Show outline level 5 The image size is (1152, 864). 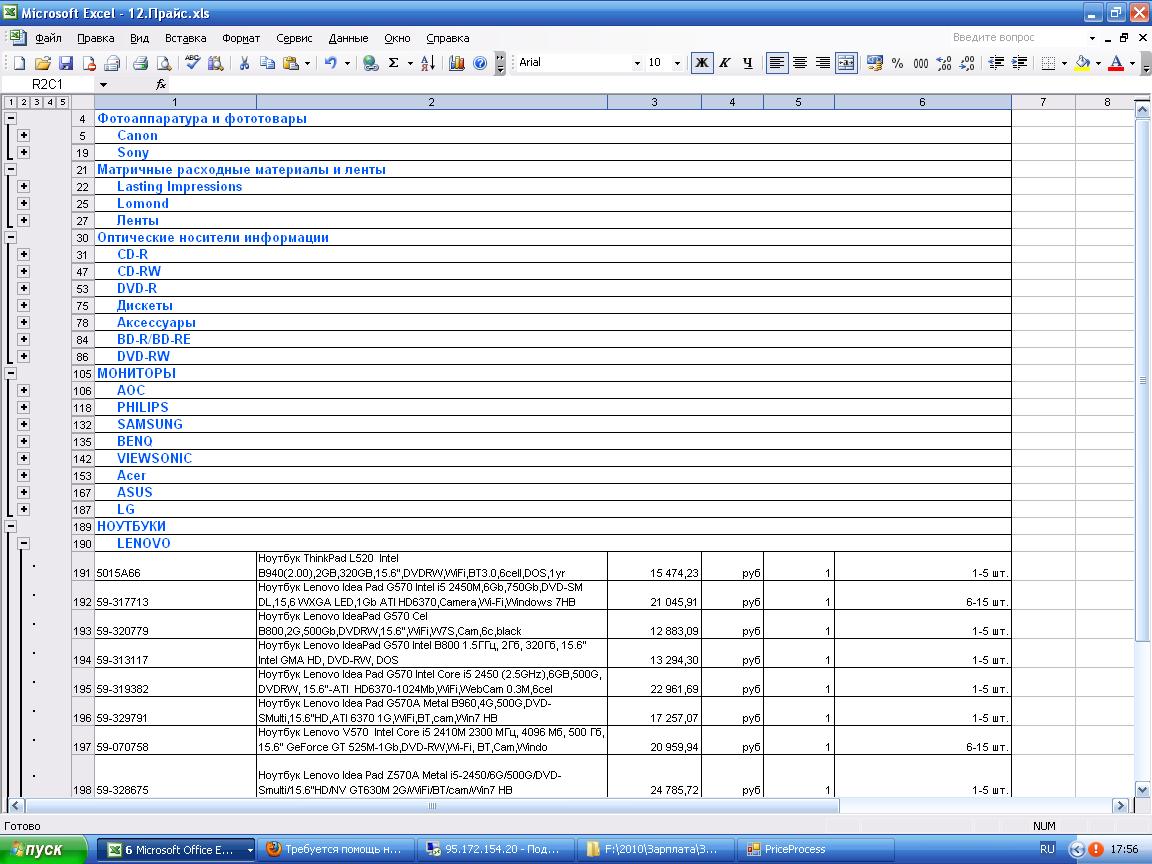[63, 102]
